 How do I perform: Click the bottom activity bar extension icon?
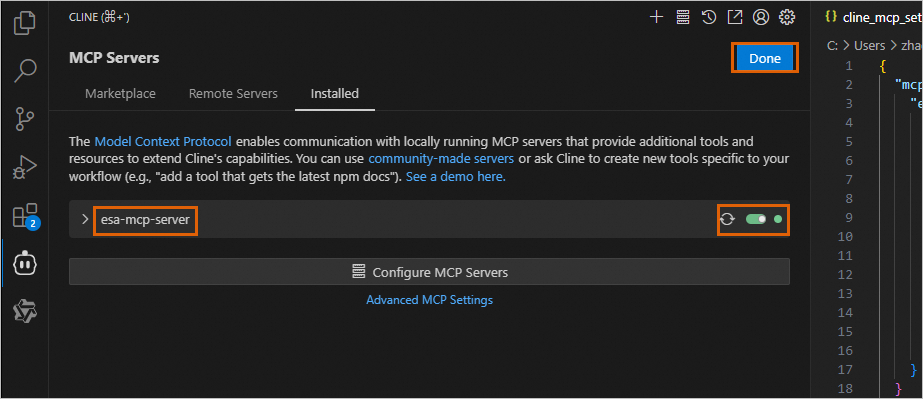[x=25, y=311]
